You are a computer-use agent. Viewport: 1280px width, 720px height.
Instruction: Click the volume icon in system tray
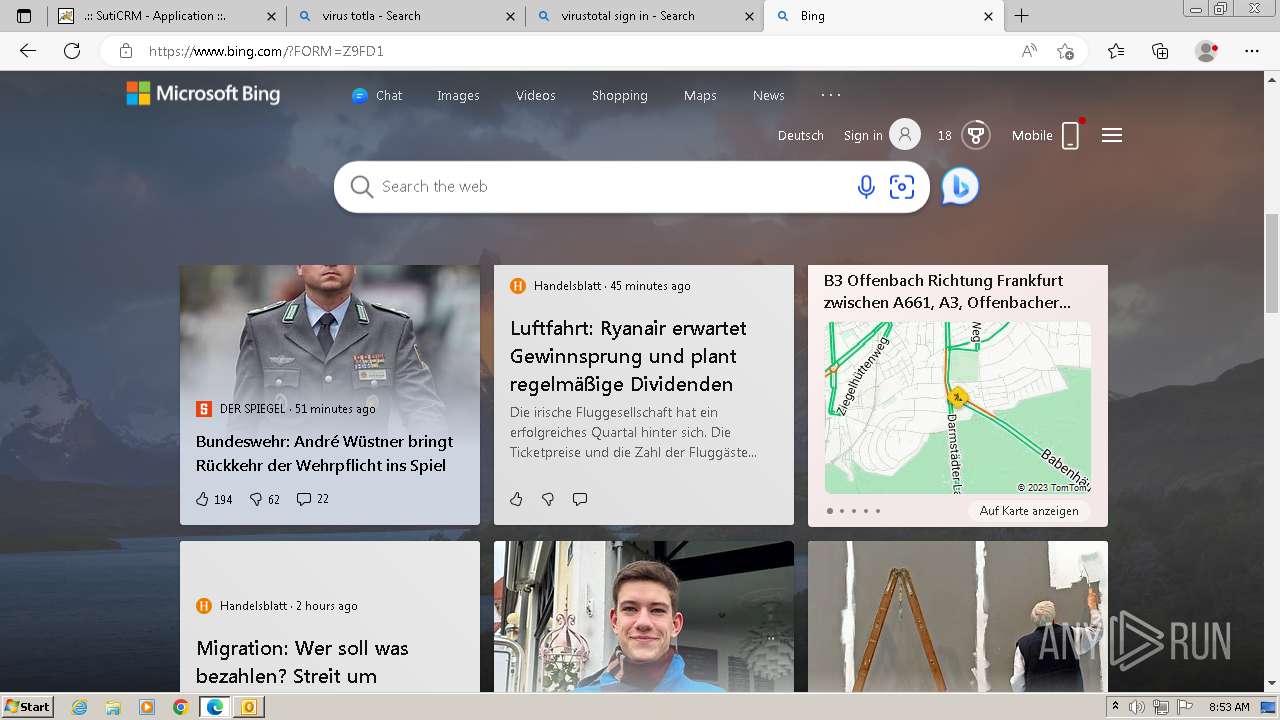click(1136, 707)
